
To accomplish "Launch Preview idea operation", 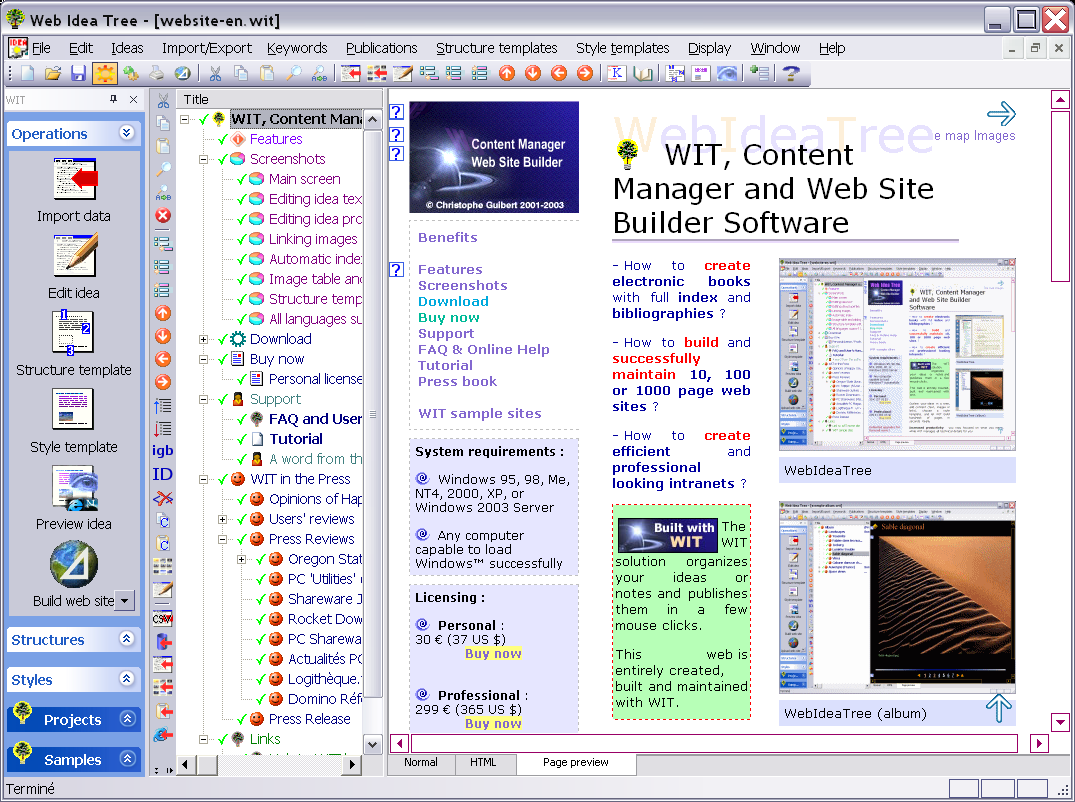I will (x=74, y=498).
